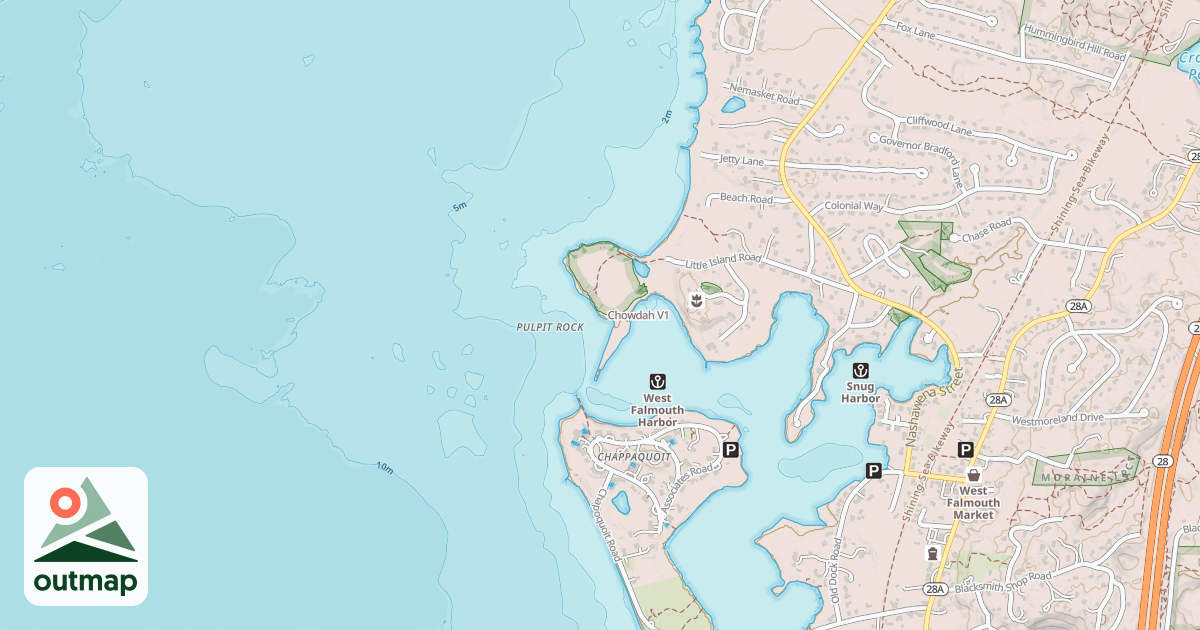Image resolution: width=1200 pixels, height=630 pixels.
Task: Select the parking icon at Old Dock Road's waterfront end
Action: point(874,471)
